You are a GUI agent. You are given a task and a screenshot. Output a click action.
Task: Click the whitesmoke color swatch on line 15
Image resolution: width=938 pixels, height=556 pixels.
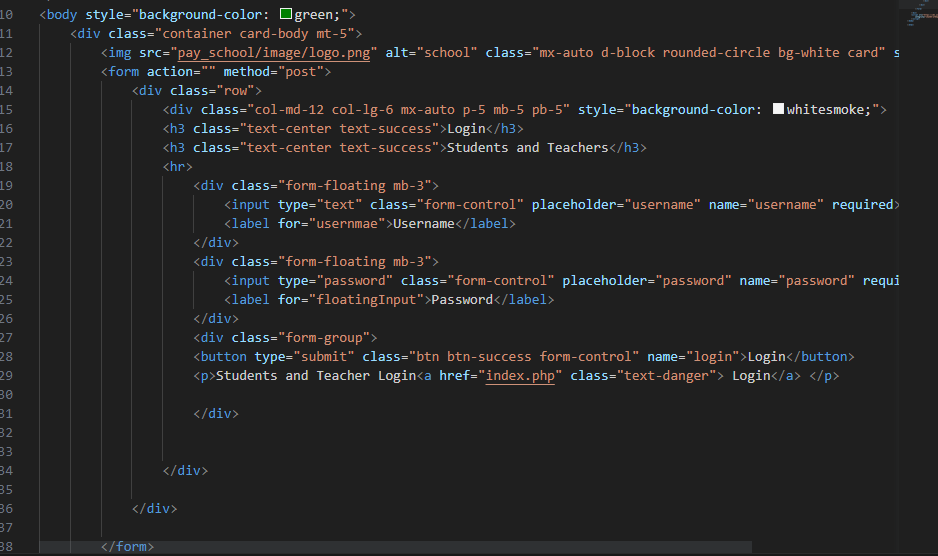tap(778, 109)
